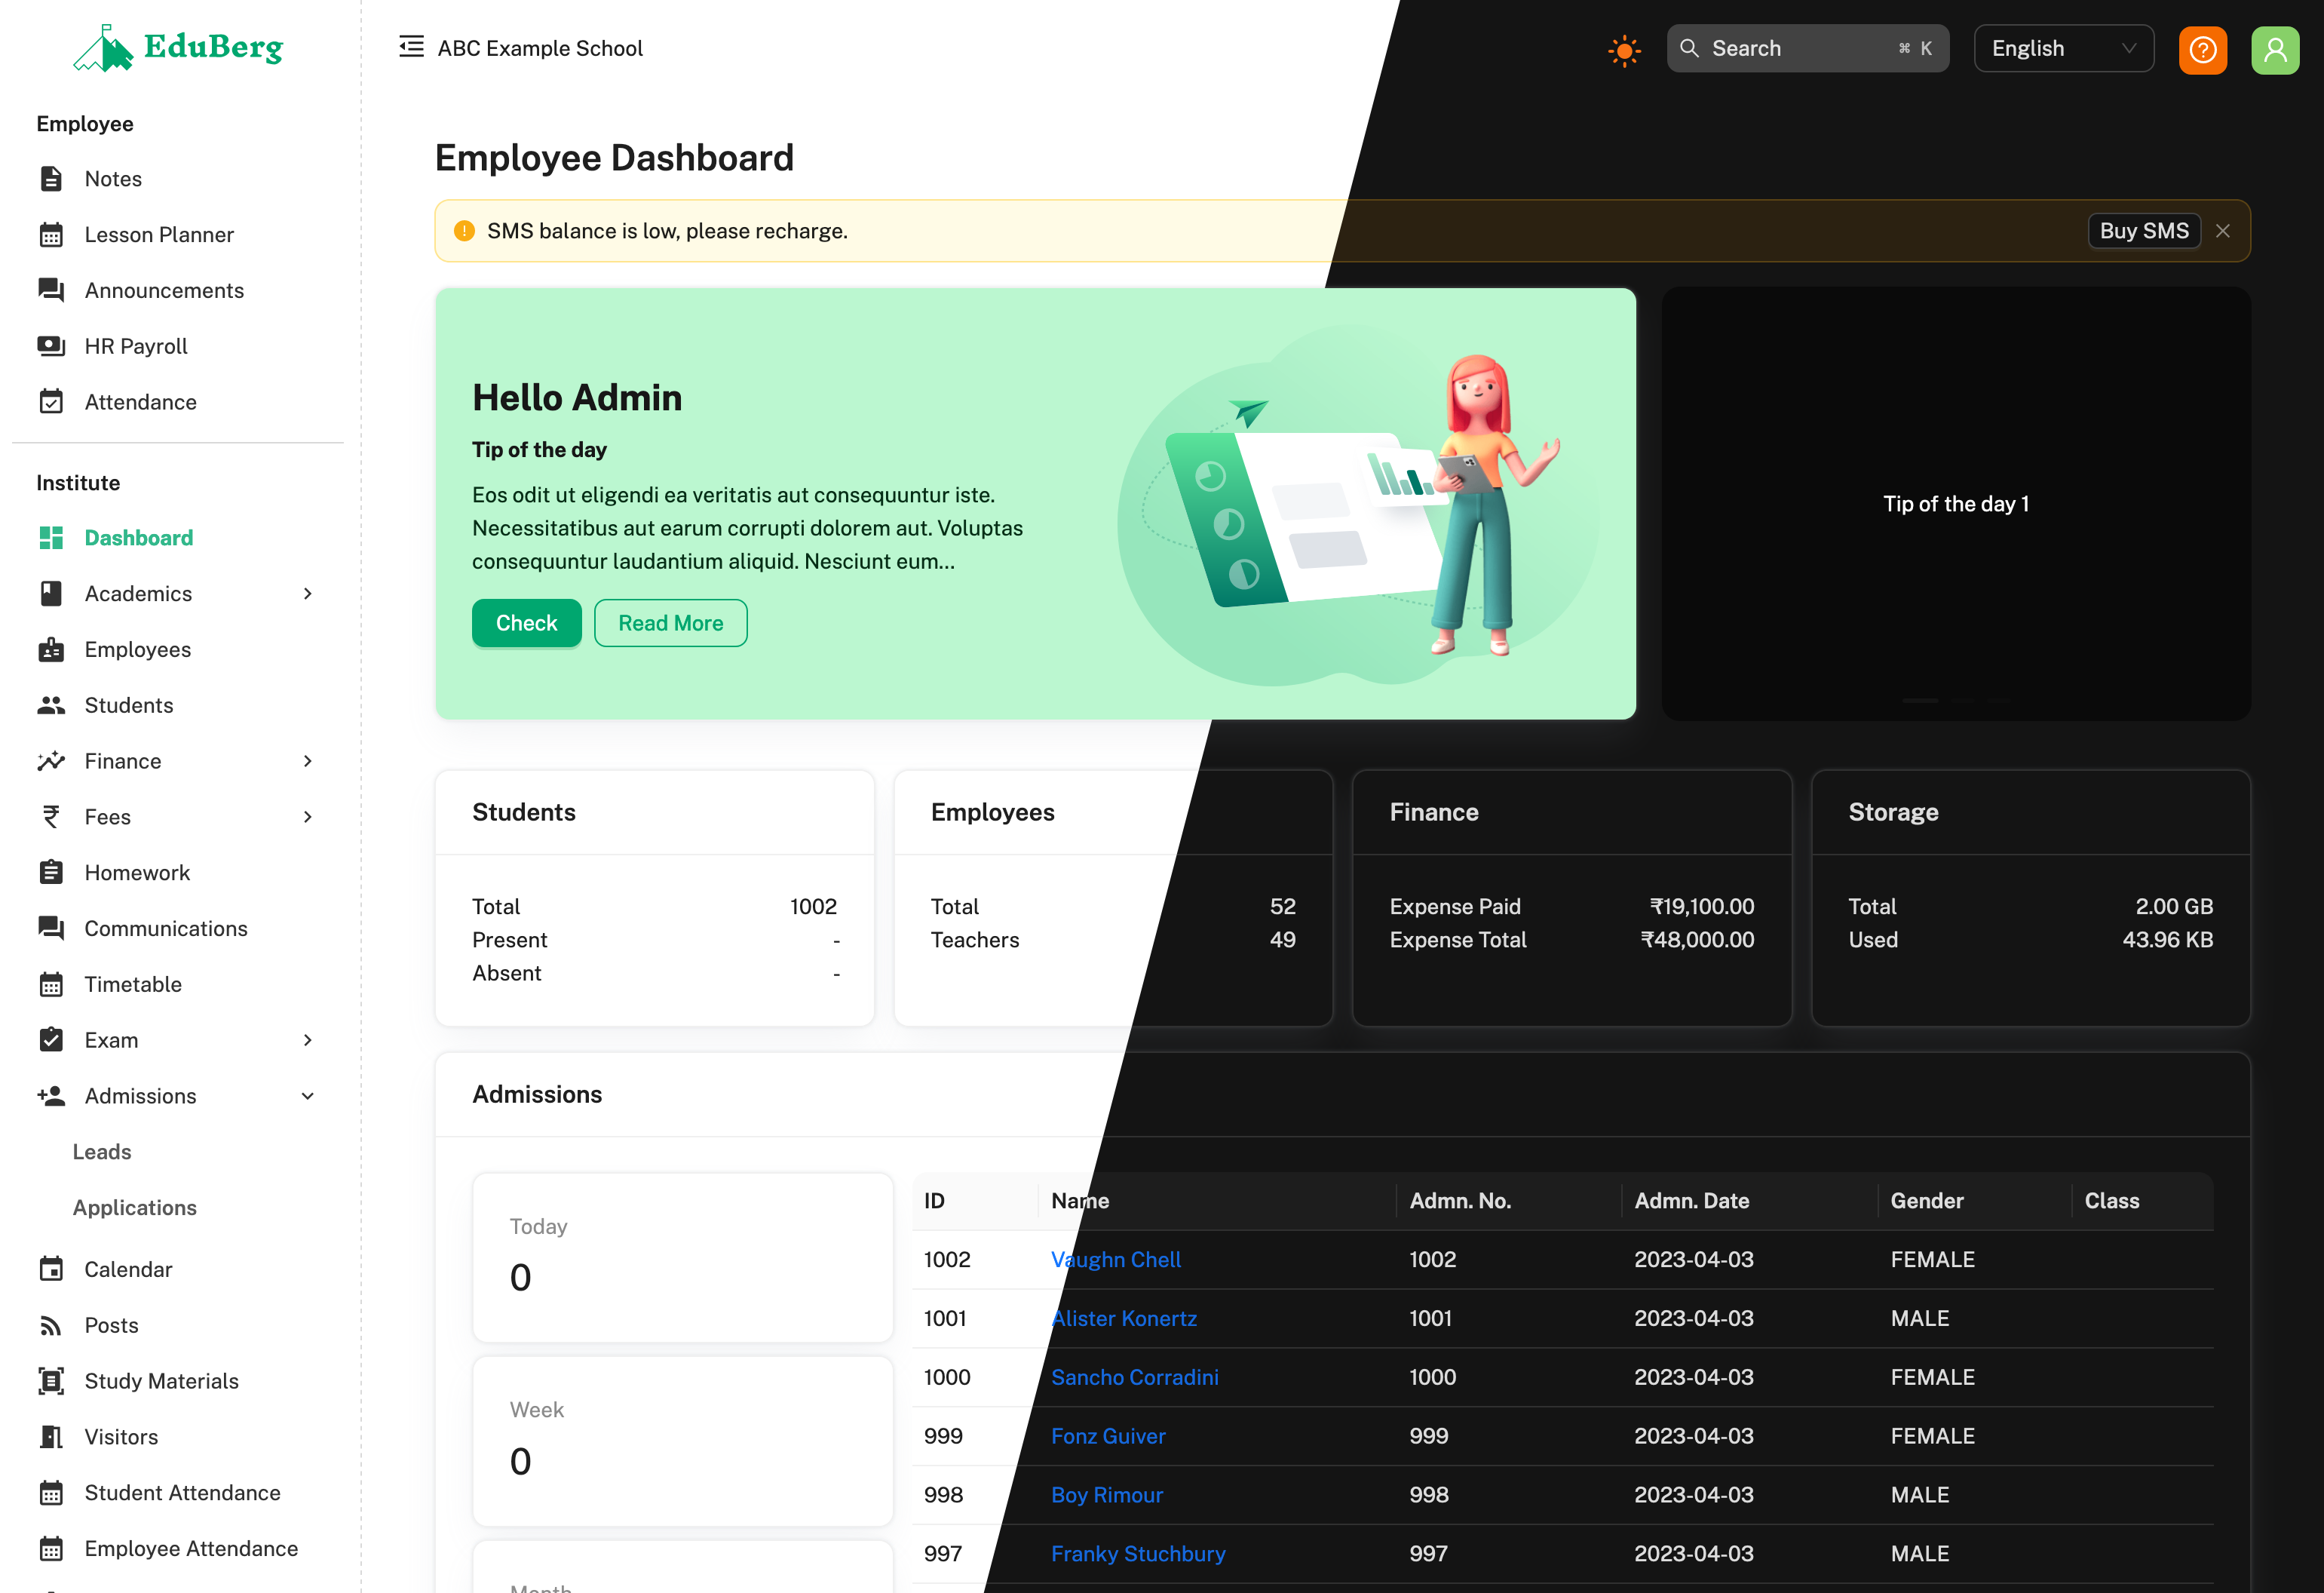Open Boy Rimour's admission link

pyautogui.click(x=1107, y=1496)
